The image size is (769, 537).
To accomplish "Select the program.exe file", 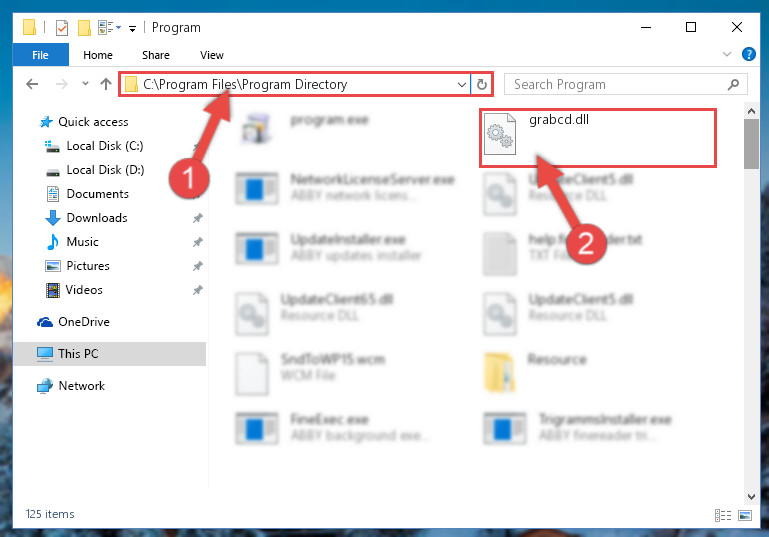I will pos(306,128).
